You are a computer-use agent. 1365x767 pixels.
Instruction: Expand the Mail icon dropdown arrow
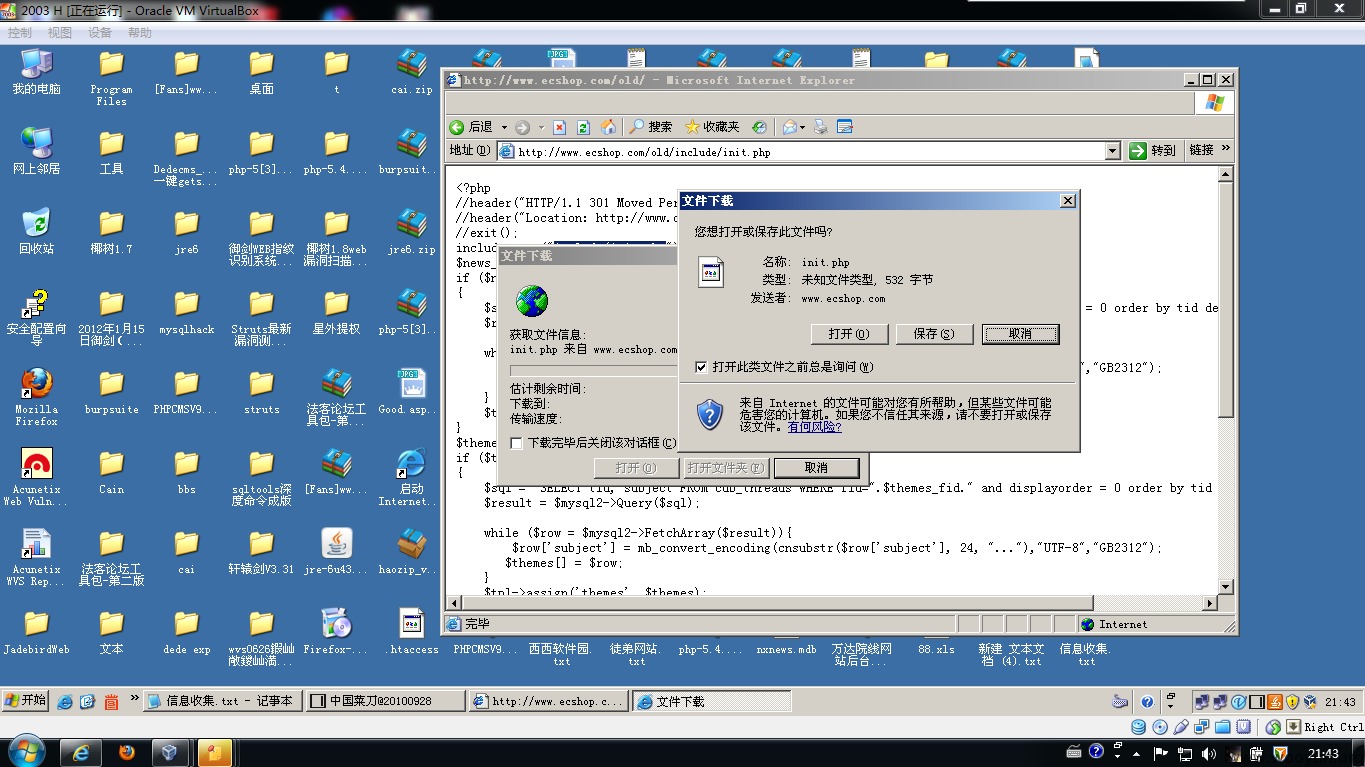tap(802, 127)
